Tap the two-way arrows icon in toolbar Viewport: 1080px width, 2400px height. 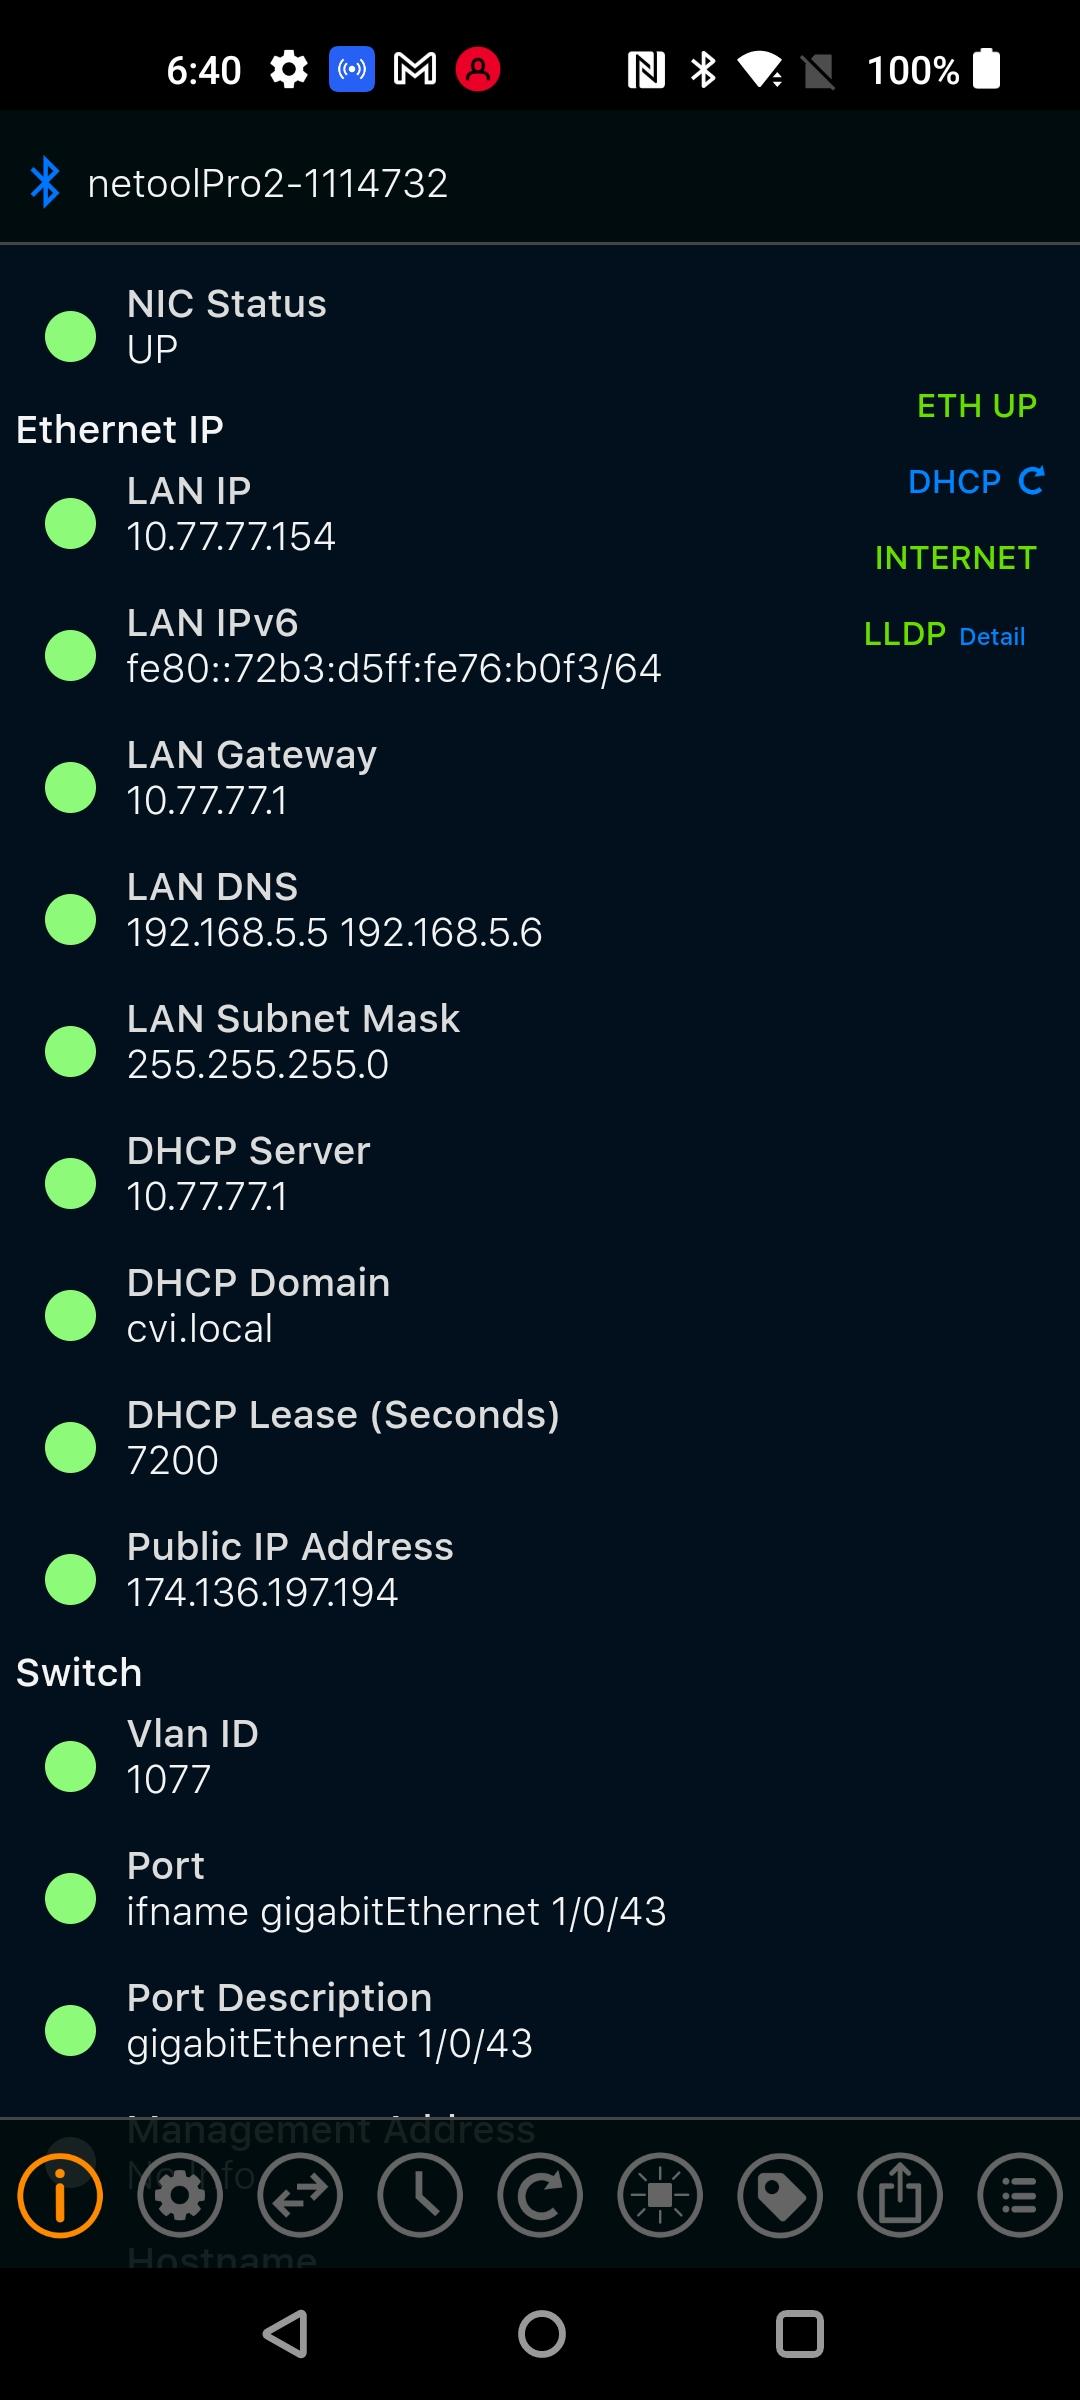300,2196
